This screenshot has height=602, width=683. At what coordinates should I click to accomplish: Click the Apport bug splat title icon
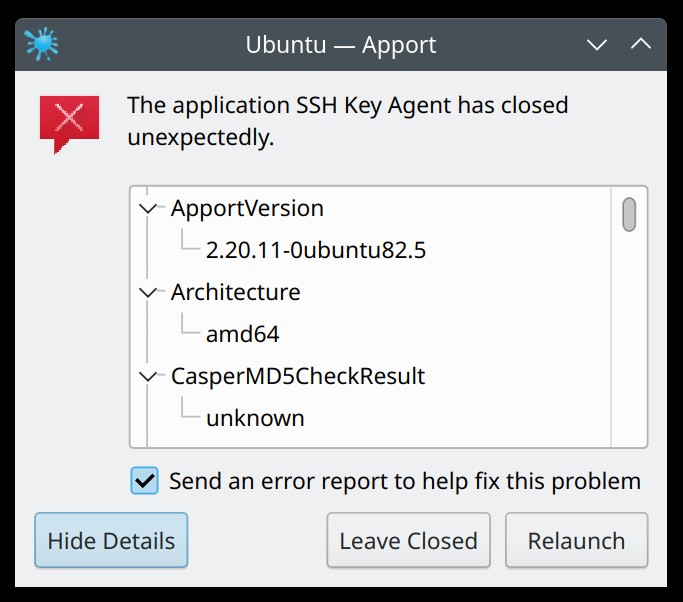click(41, 44)
